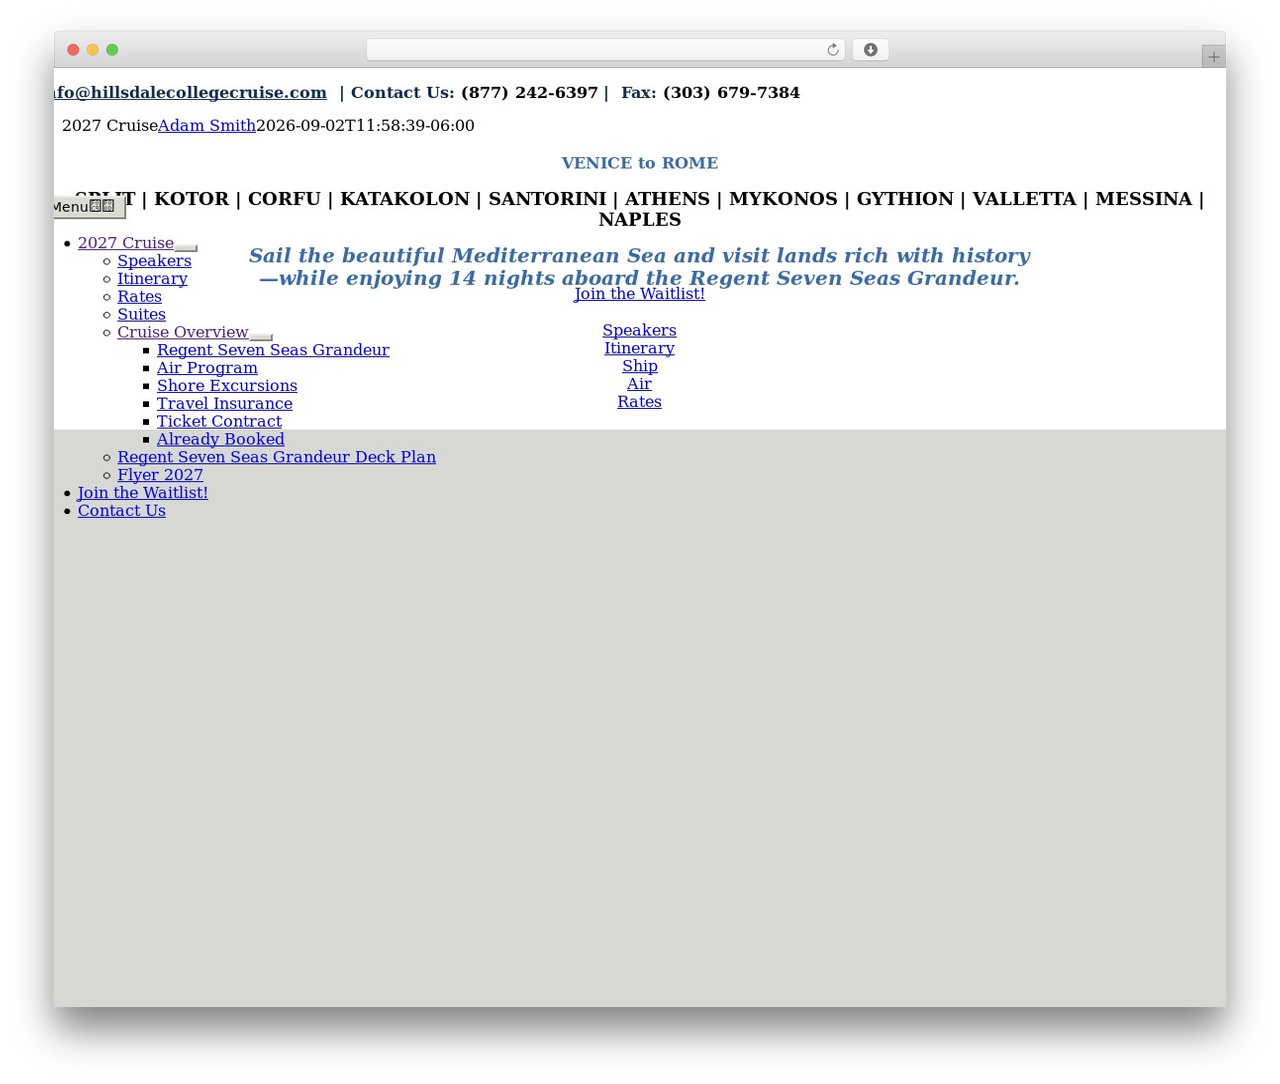Follow the Air quick link
1280x1084 pixels.
pos(640,385)
